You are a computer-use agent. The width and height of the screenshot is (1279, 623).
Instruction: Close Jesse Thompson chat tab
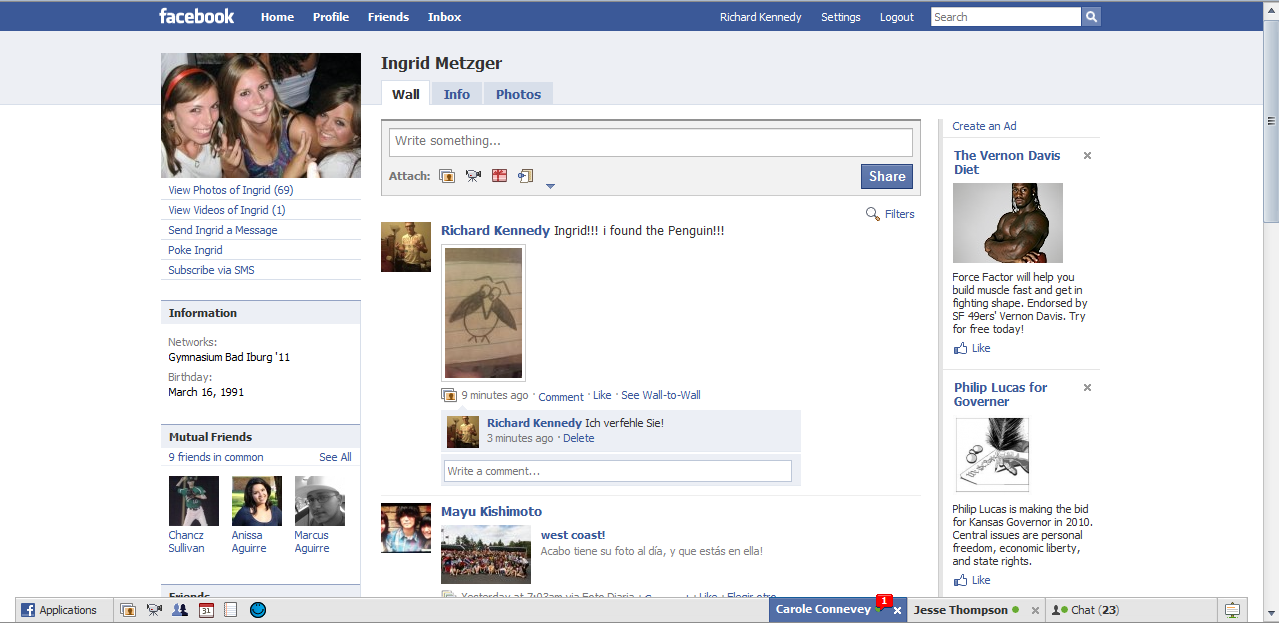[x=1035, y=610]
